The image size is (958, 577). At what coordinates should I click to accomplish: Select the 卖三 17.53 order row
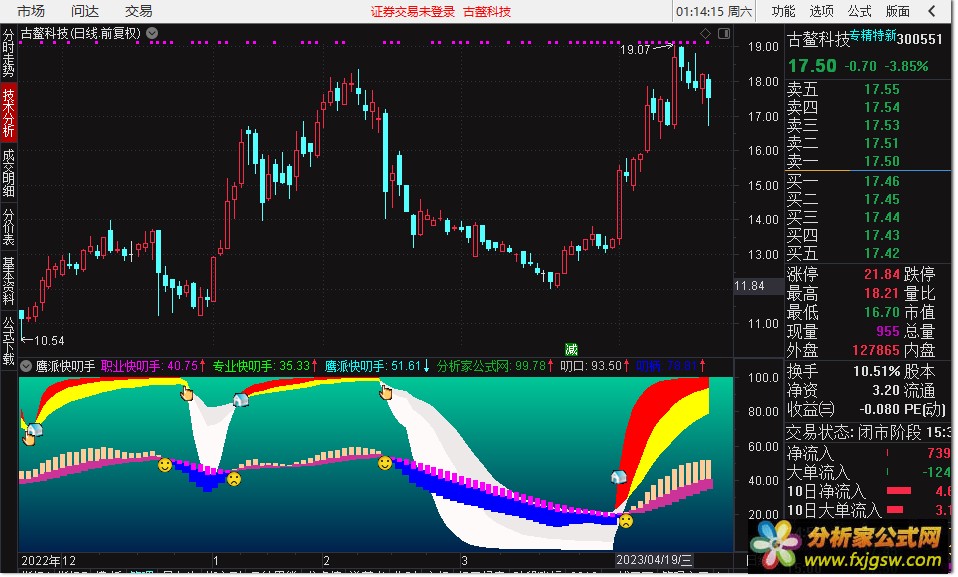[x=869, y=125]
